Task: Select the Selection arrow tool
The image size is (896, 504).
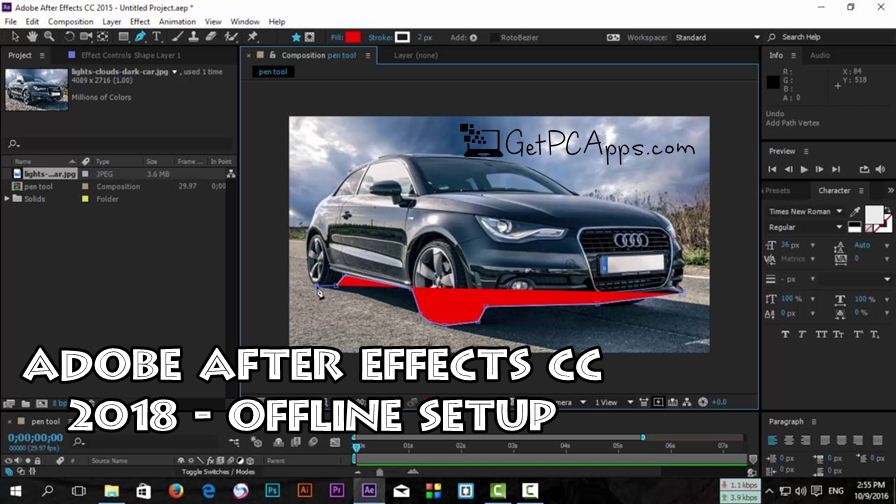Action: (15, 37)
